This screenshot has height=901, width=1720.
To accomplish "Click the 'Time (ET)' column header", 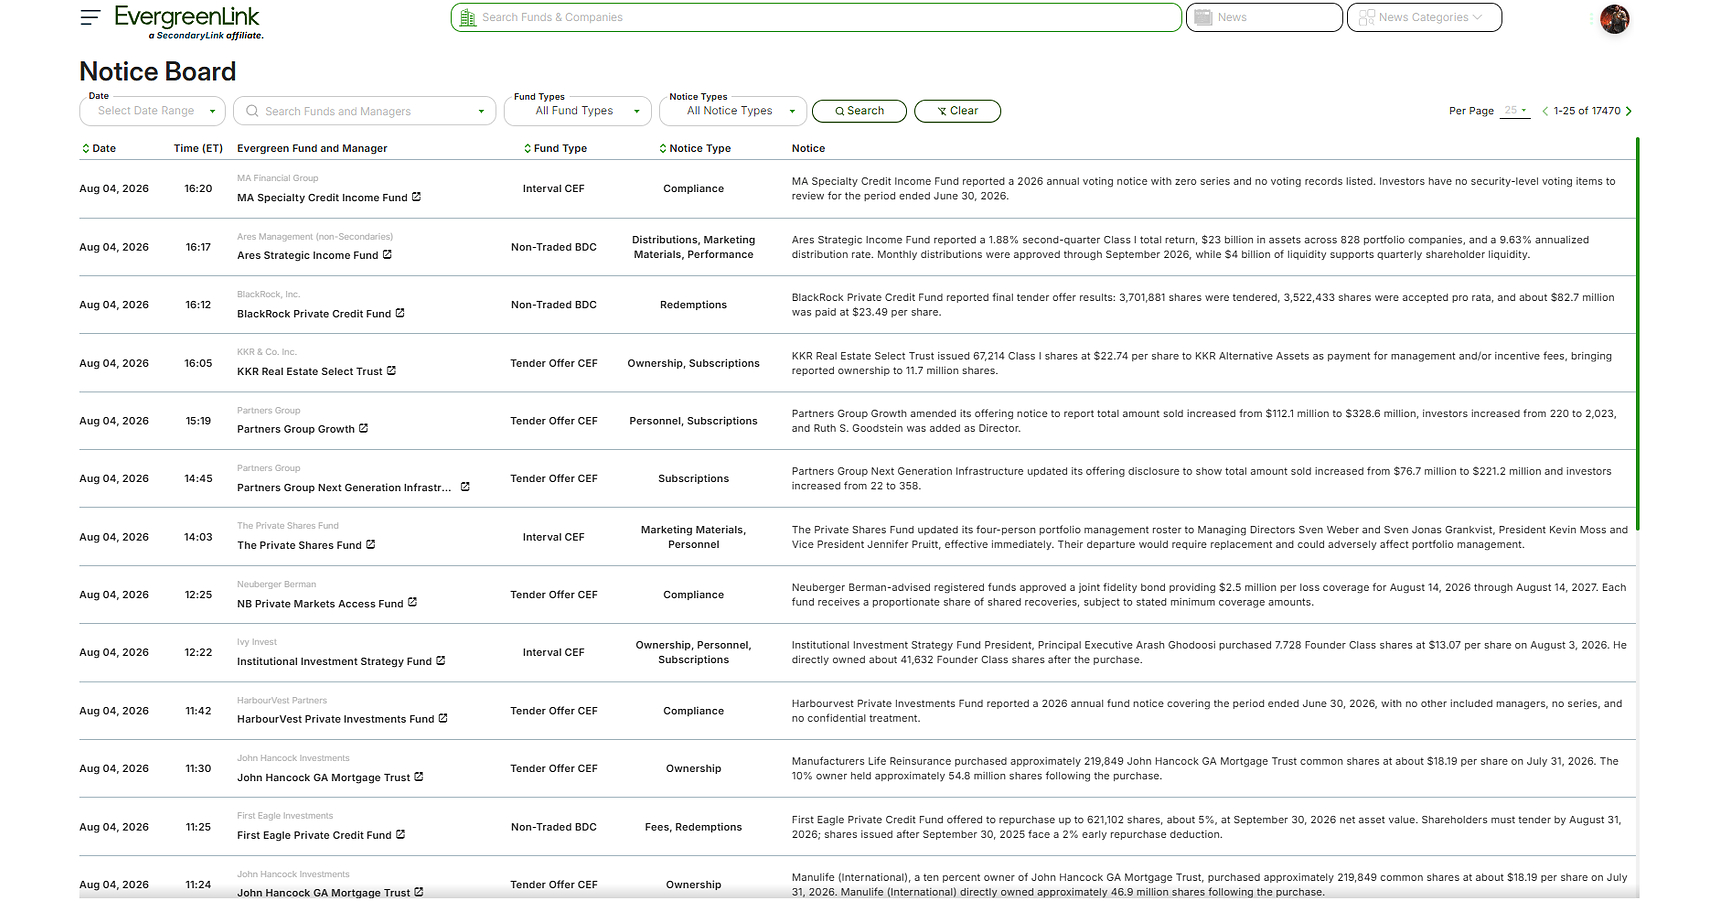I will pyautogui.click(x=198, y=148).
